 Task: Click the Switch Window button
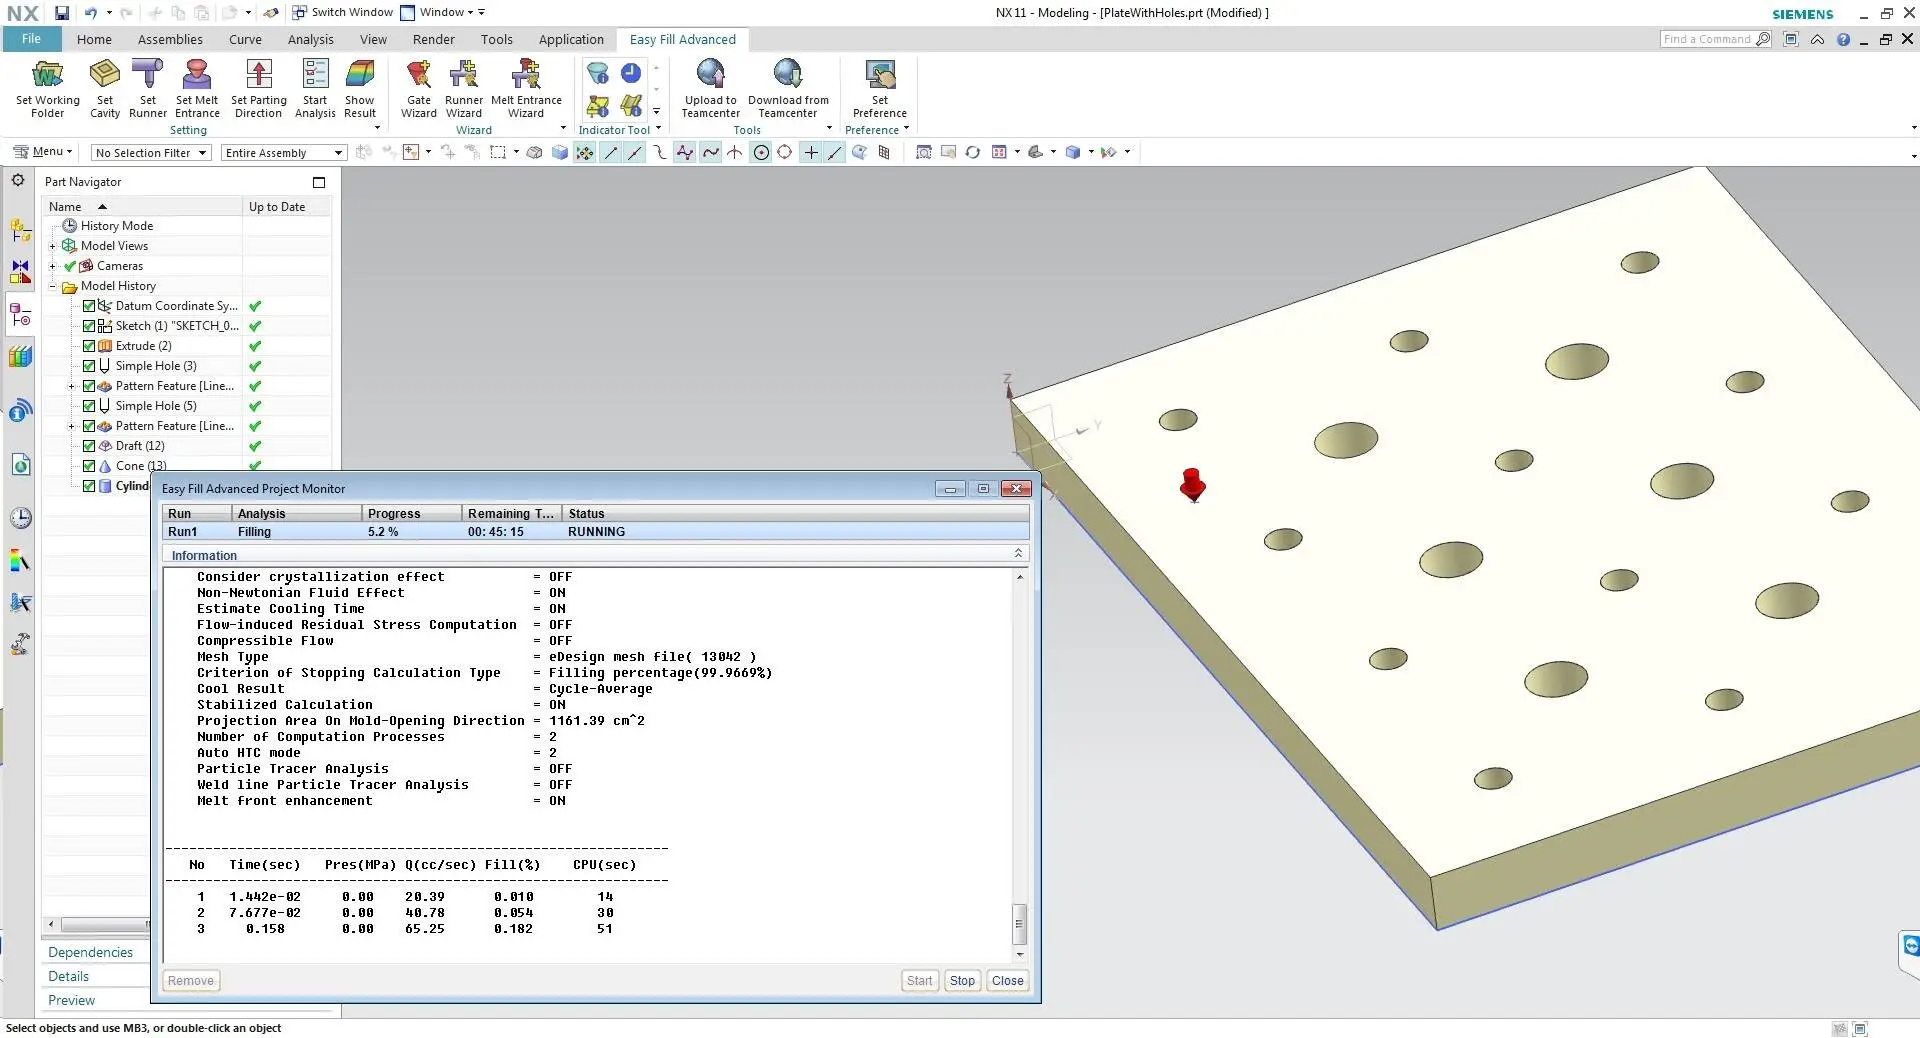coord(343,13)
